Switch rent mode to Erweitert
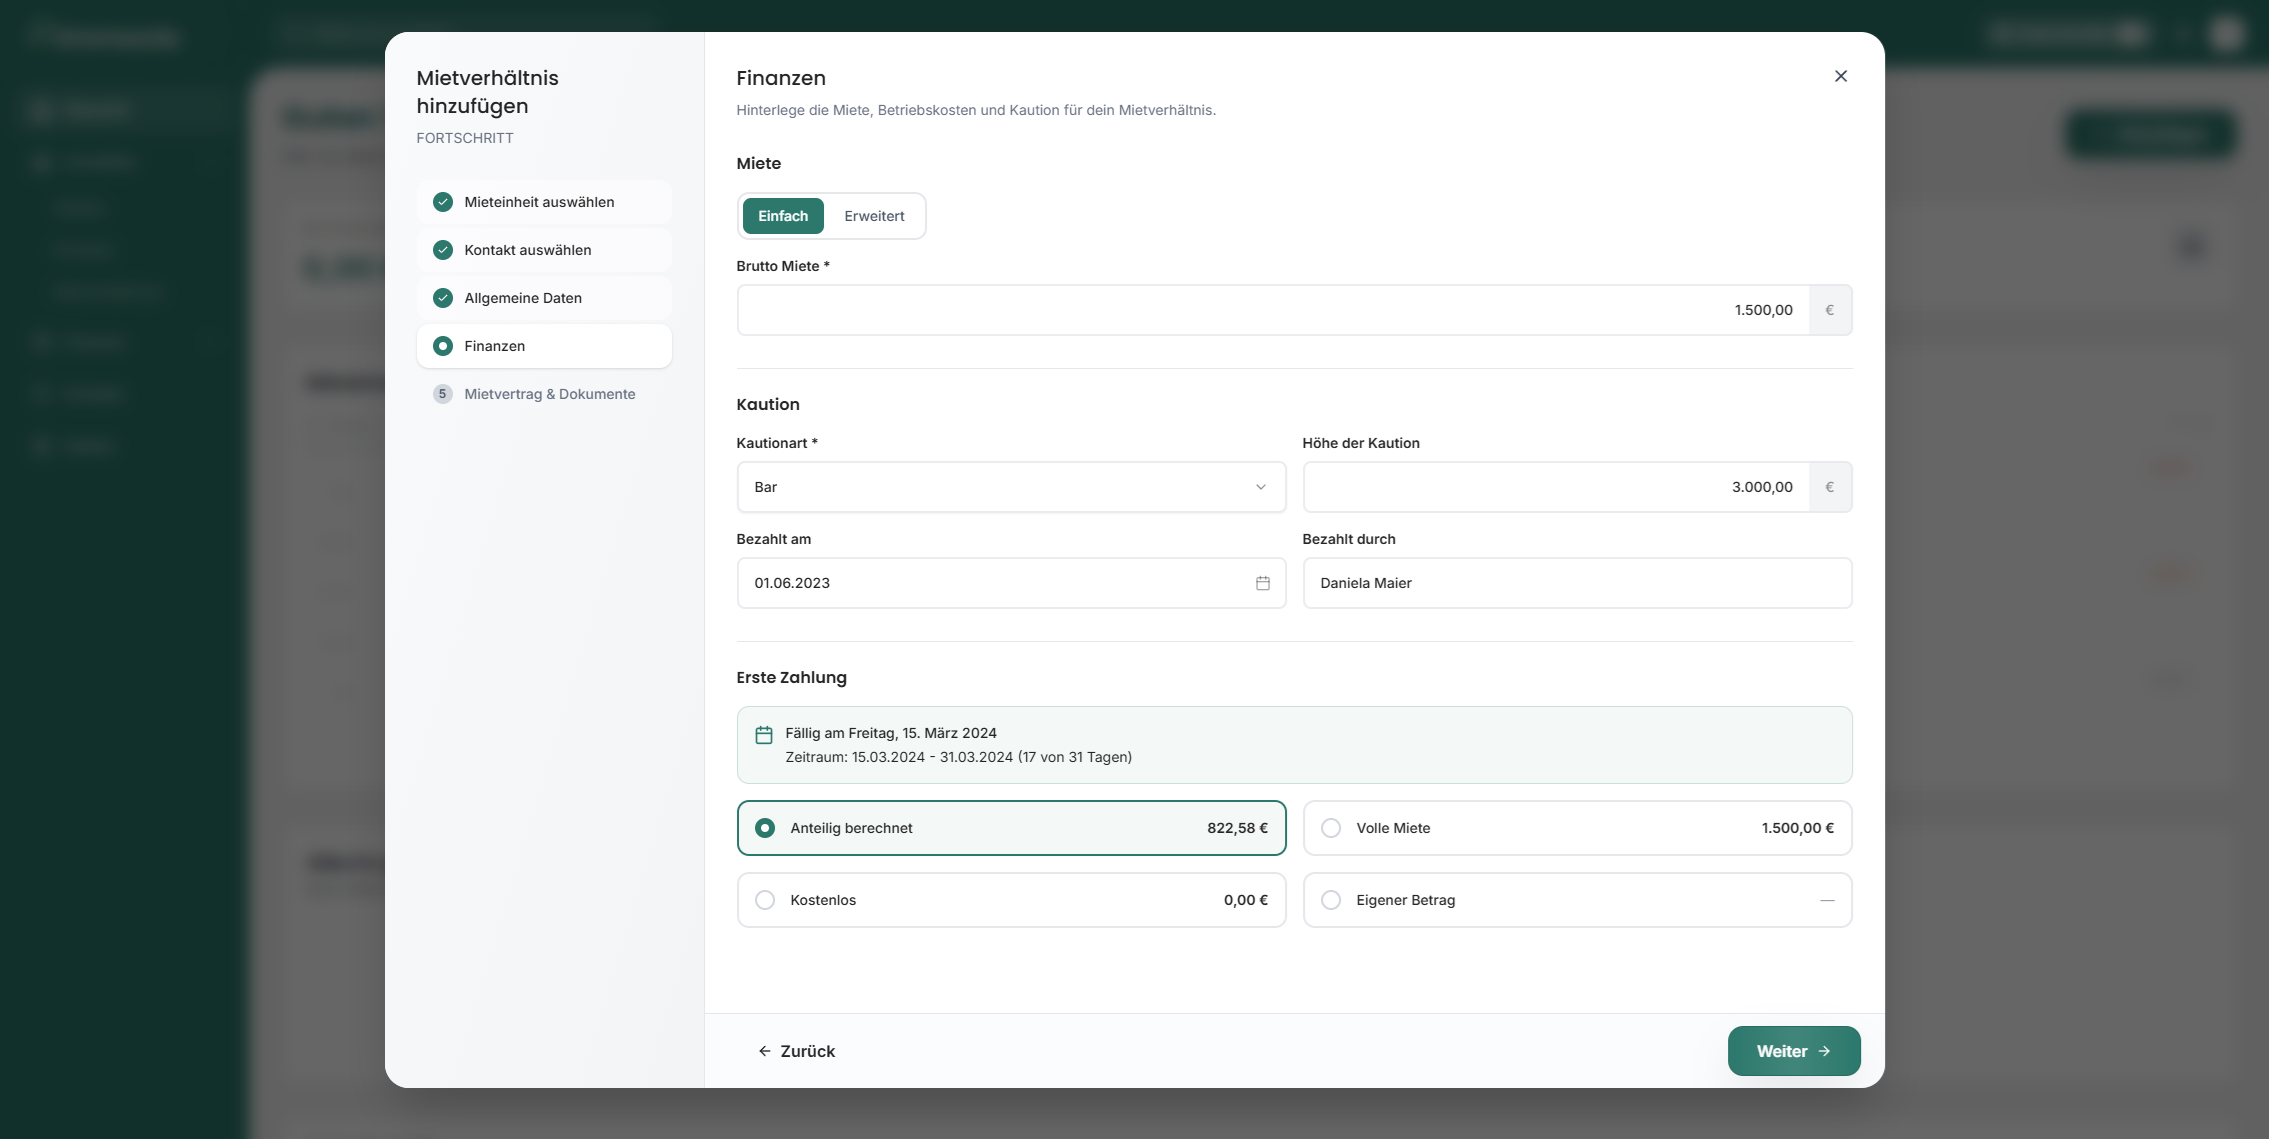The image size is (2269, 1139). coord(874,216)
